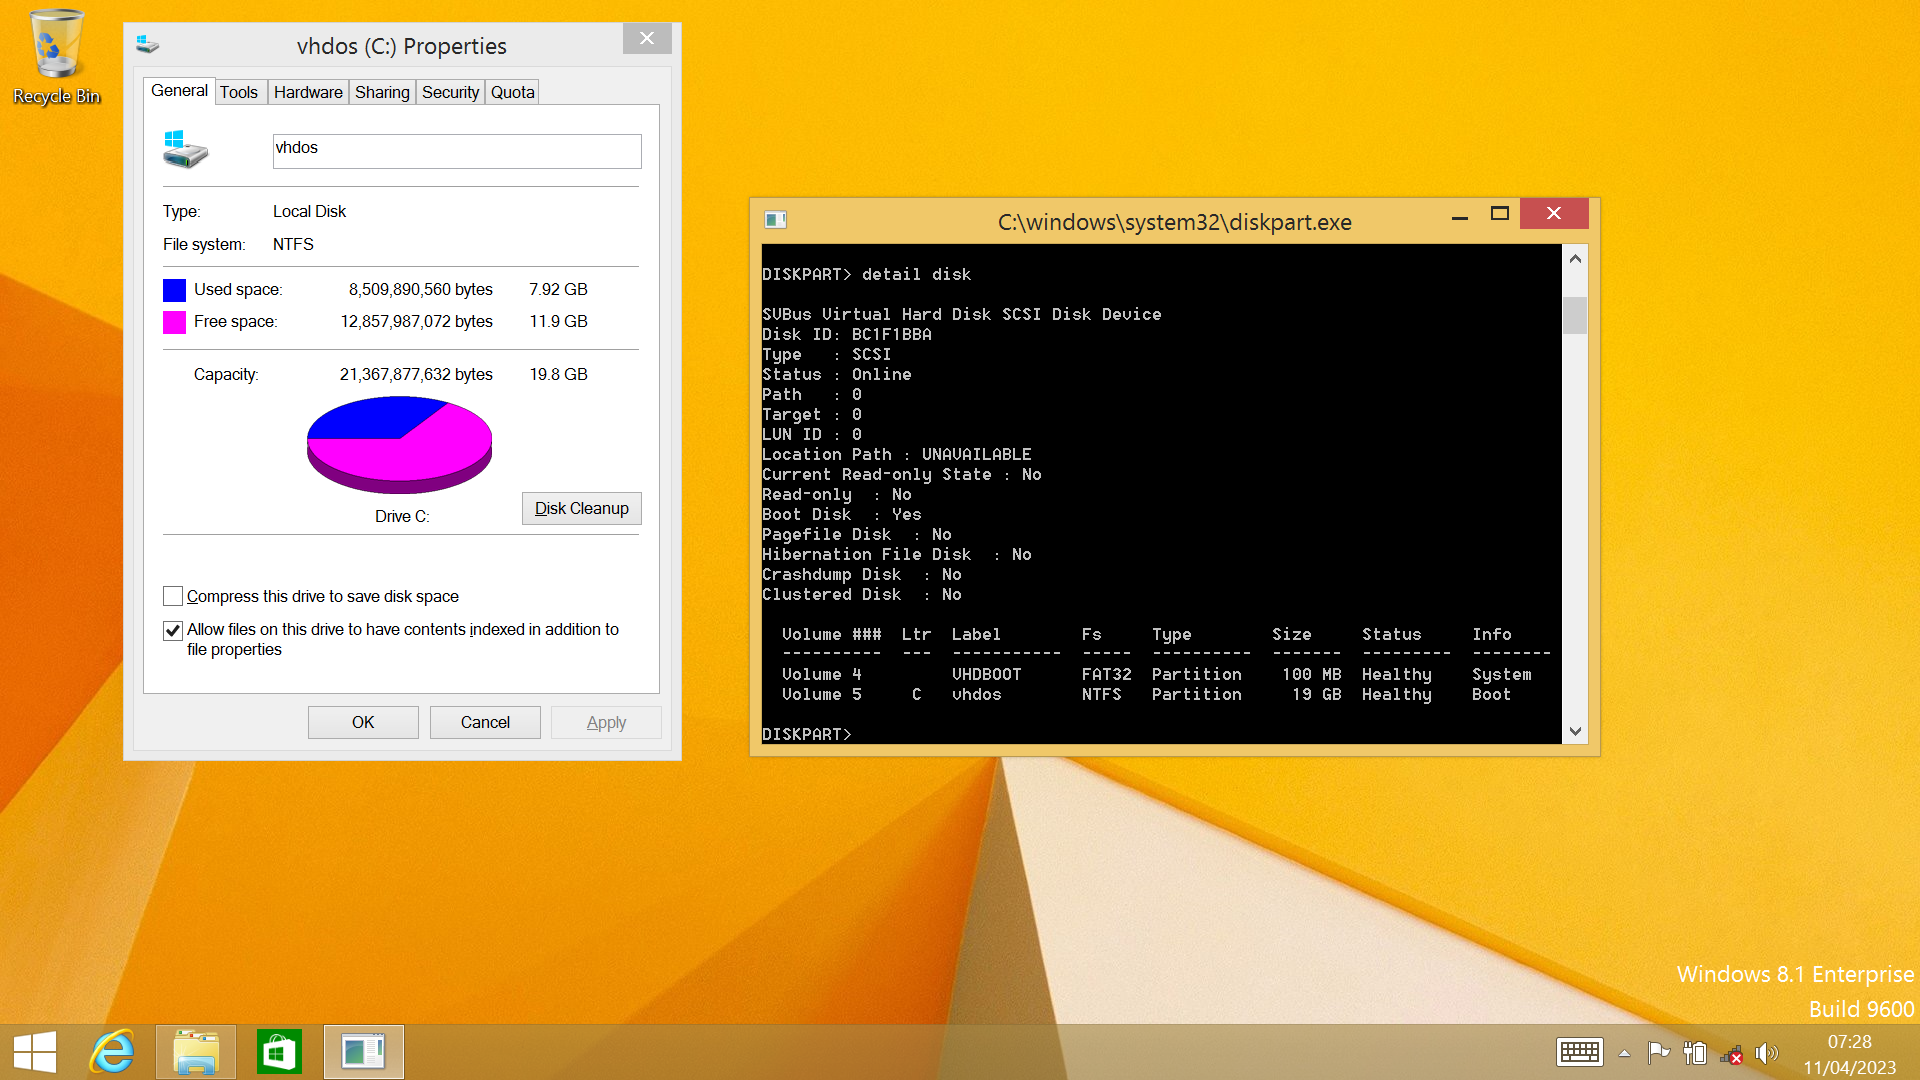
Task: Click the 'Drive C:' label under chart
Action: tap(402, 516)
